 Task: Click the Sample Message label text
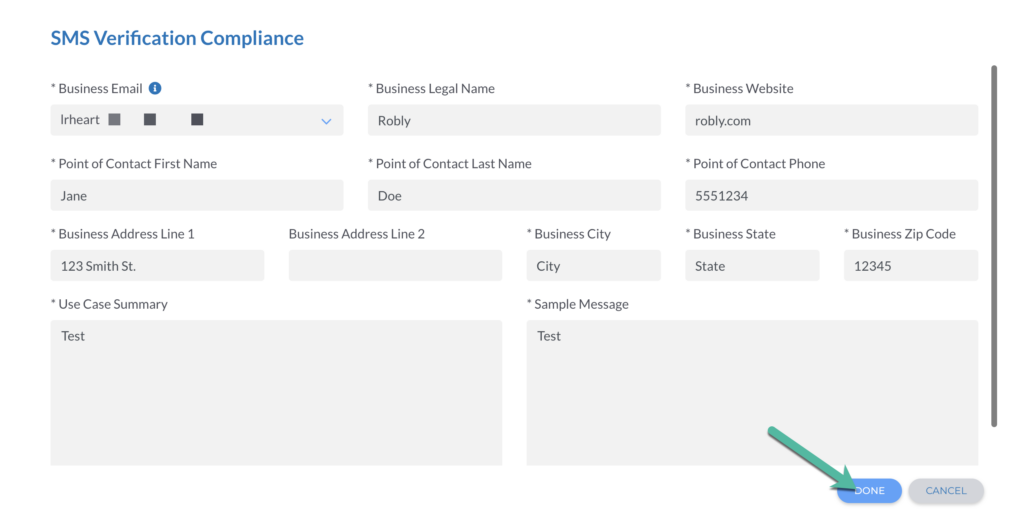tap(580, 304)
